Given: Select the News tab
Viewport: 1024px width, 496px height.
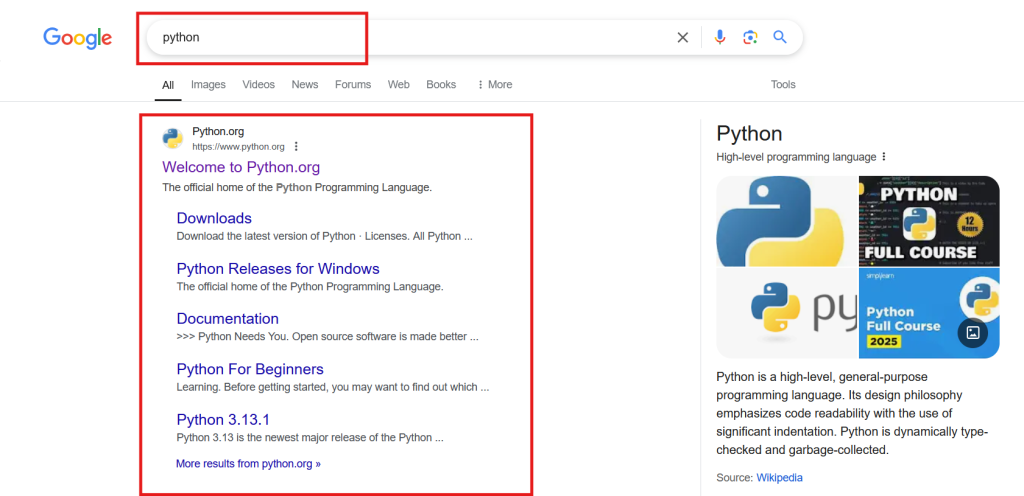Looking at the screenshot, I should click(x=305, y=85).
